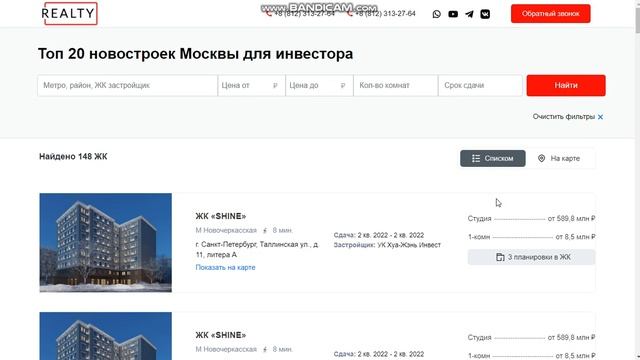
Task: Switch to На карте map view
Action: click(560, 158)
